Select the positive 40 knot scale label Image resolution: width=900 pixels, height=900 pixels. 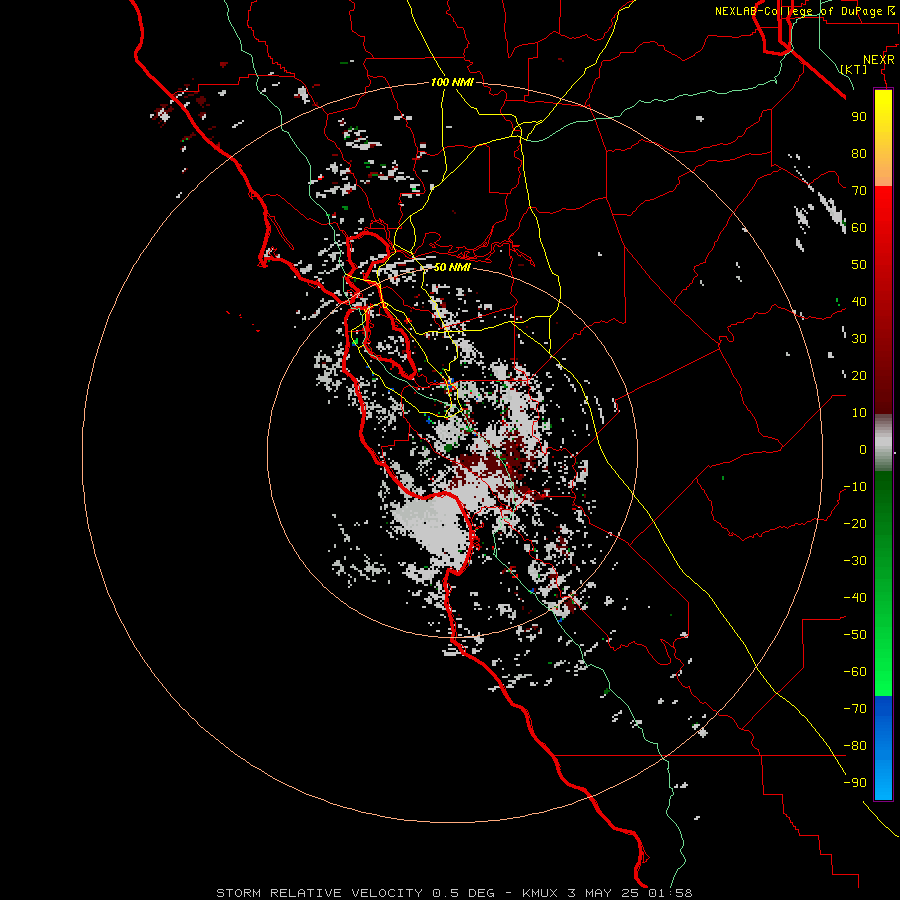pos(859,302)
